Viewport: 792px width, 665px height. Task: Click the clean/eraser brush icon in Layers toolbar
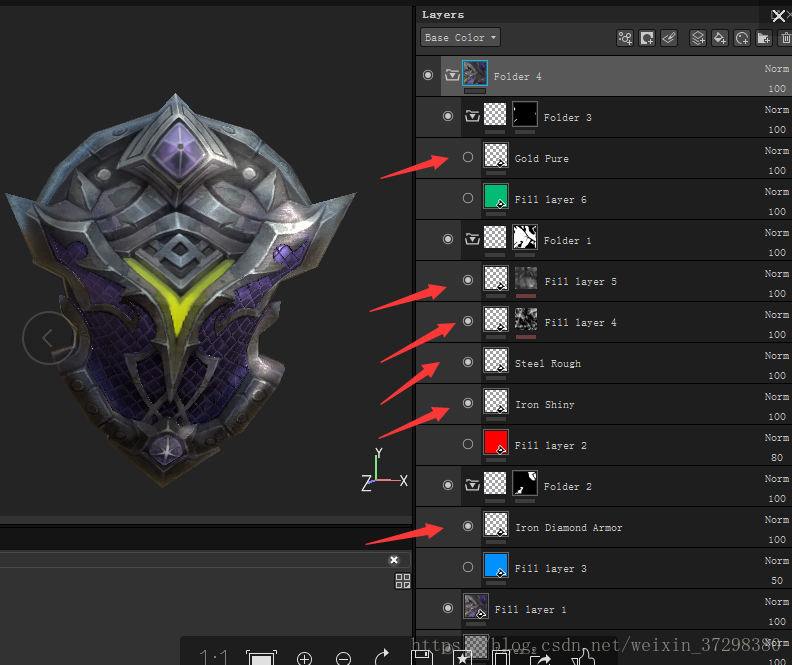(669, 38)
